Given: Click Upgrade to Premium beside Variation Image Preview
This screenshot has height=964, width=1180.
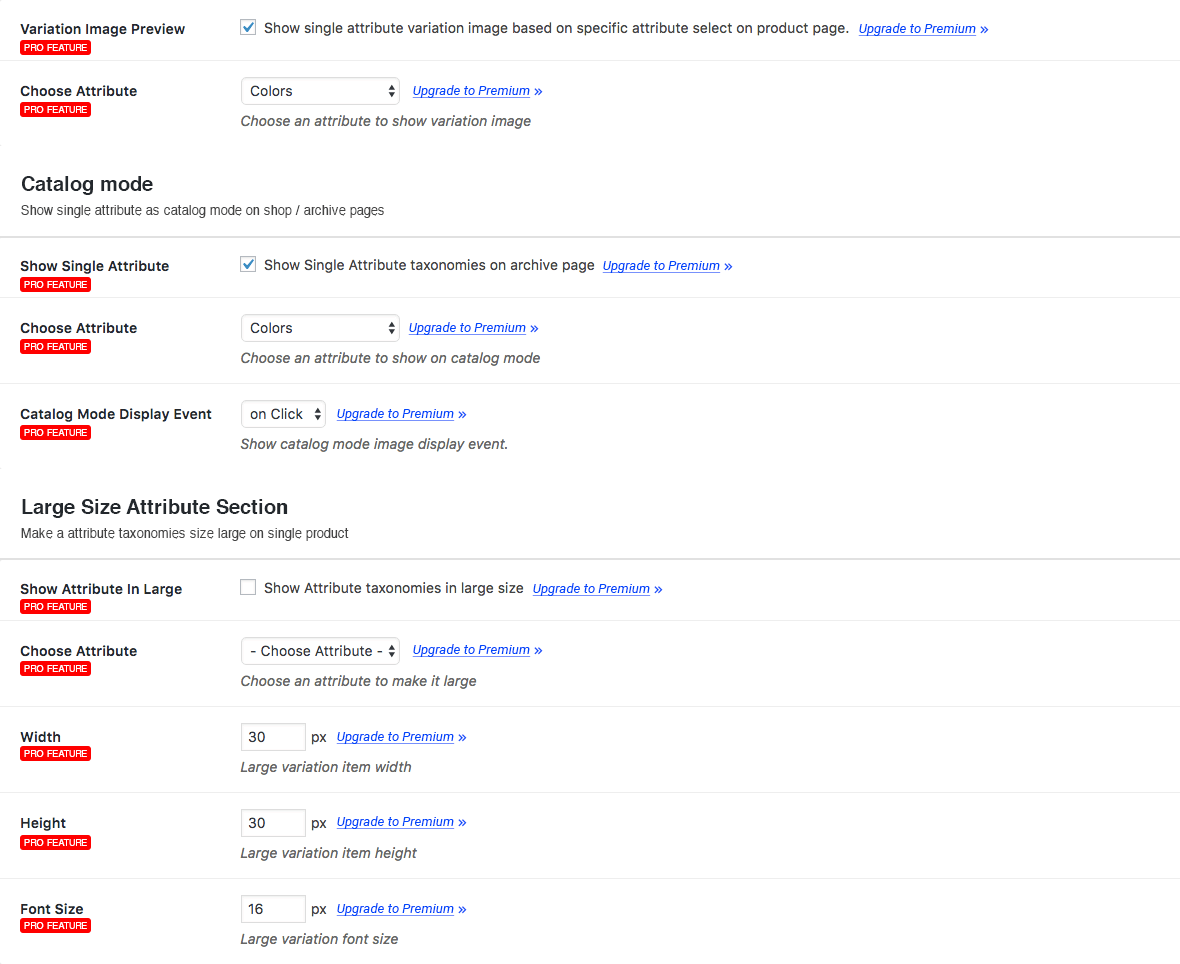Looking at the screenshot, I should (917, 29).
